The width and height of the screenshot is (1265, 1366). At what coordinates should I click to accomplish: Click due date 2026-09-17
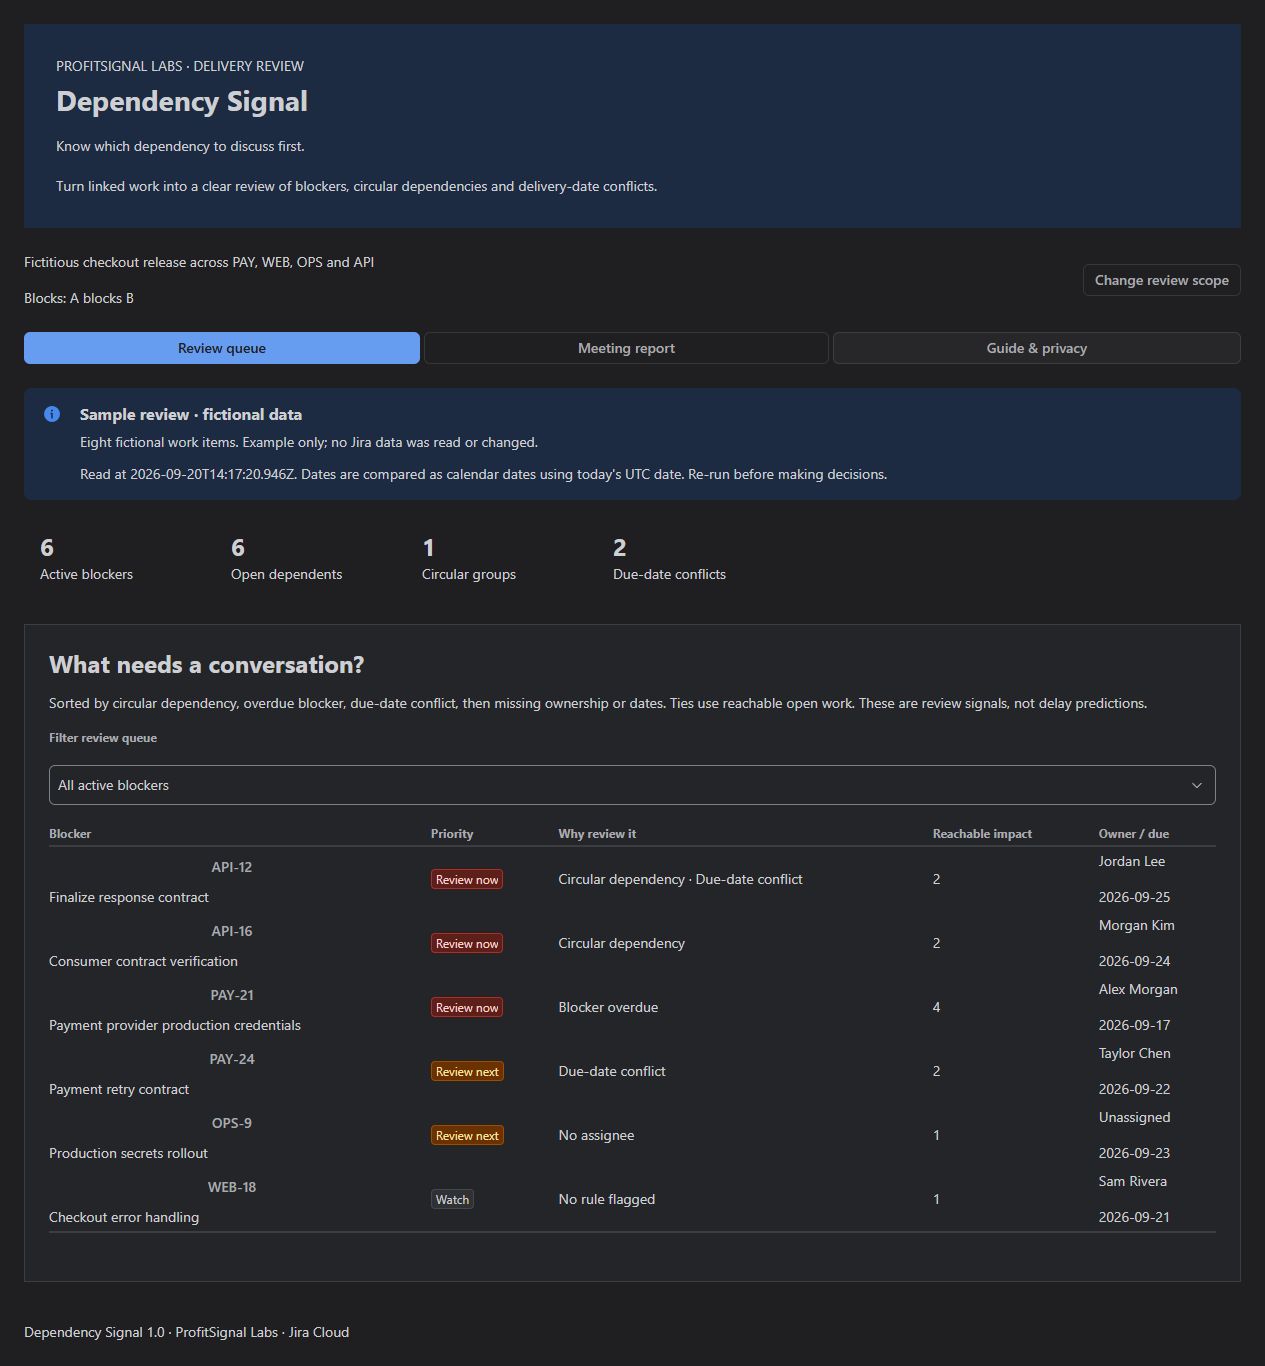[1134, 1025]
